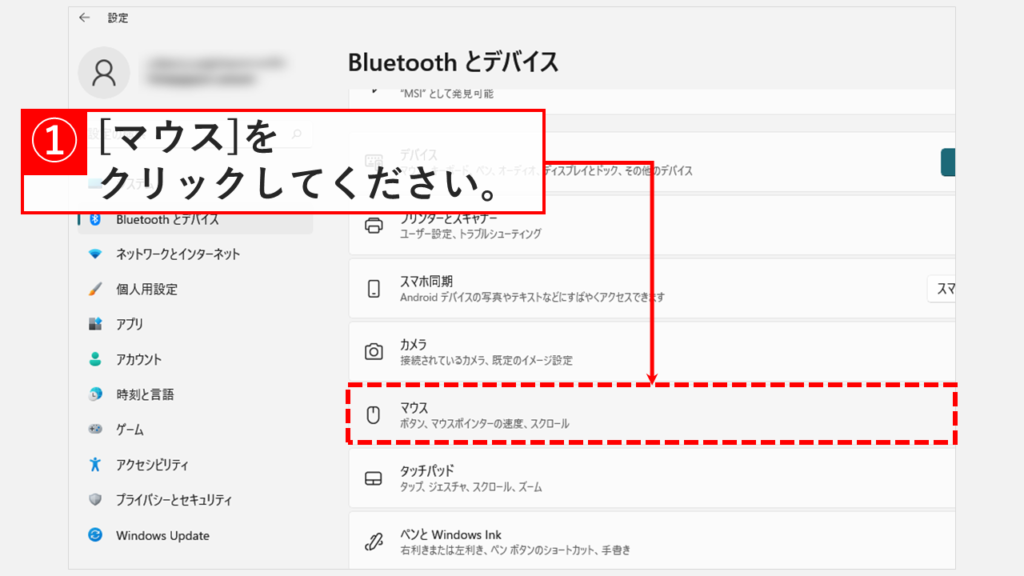Open the マウス settings row
Image resolution: width=1024 pixels, height=576 pixels.
pos(652,415)
